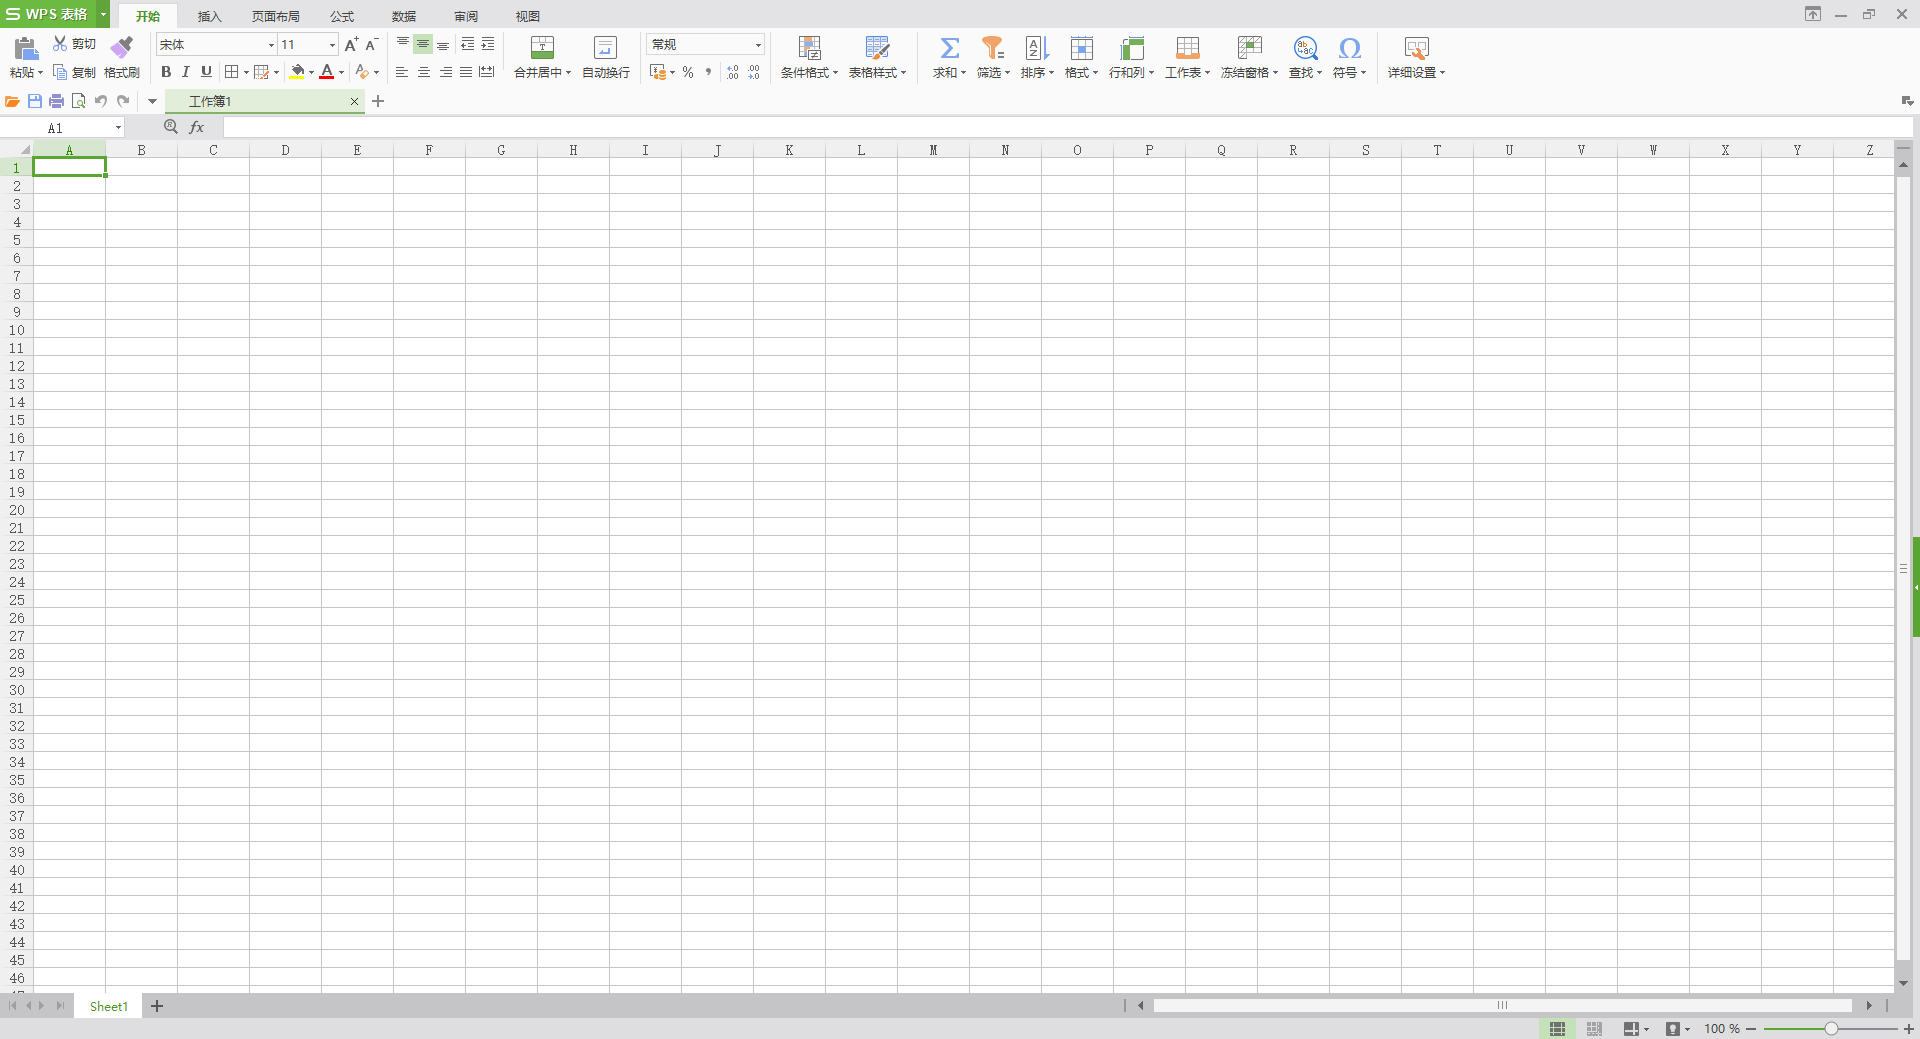Screen dimensions: 1920x1039
Task: Align text right
Action: pyautogui.click(x=445, y=72)
